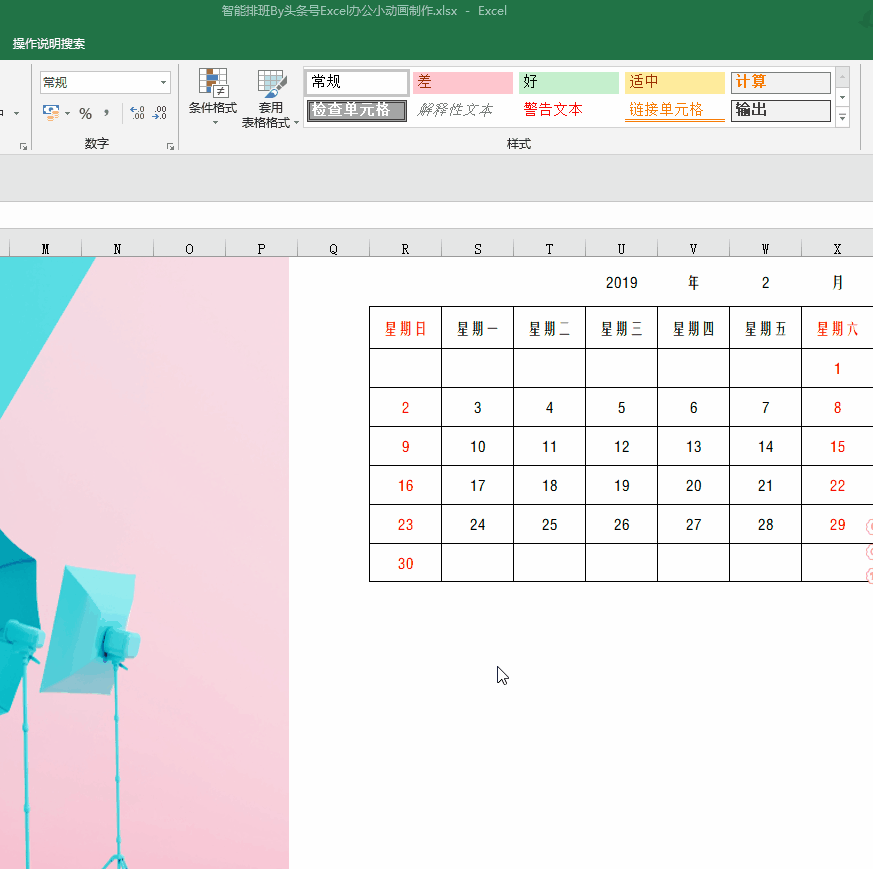Select column U header
The image size is (873, 869).
point(621,249)
